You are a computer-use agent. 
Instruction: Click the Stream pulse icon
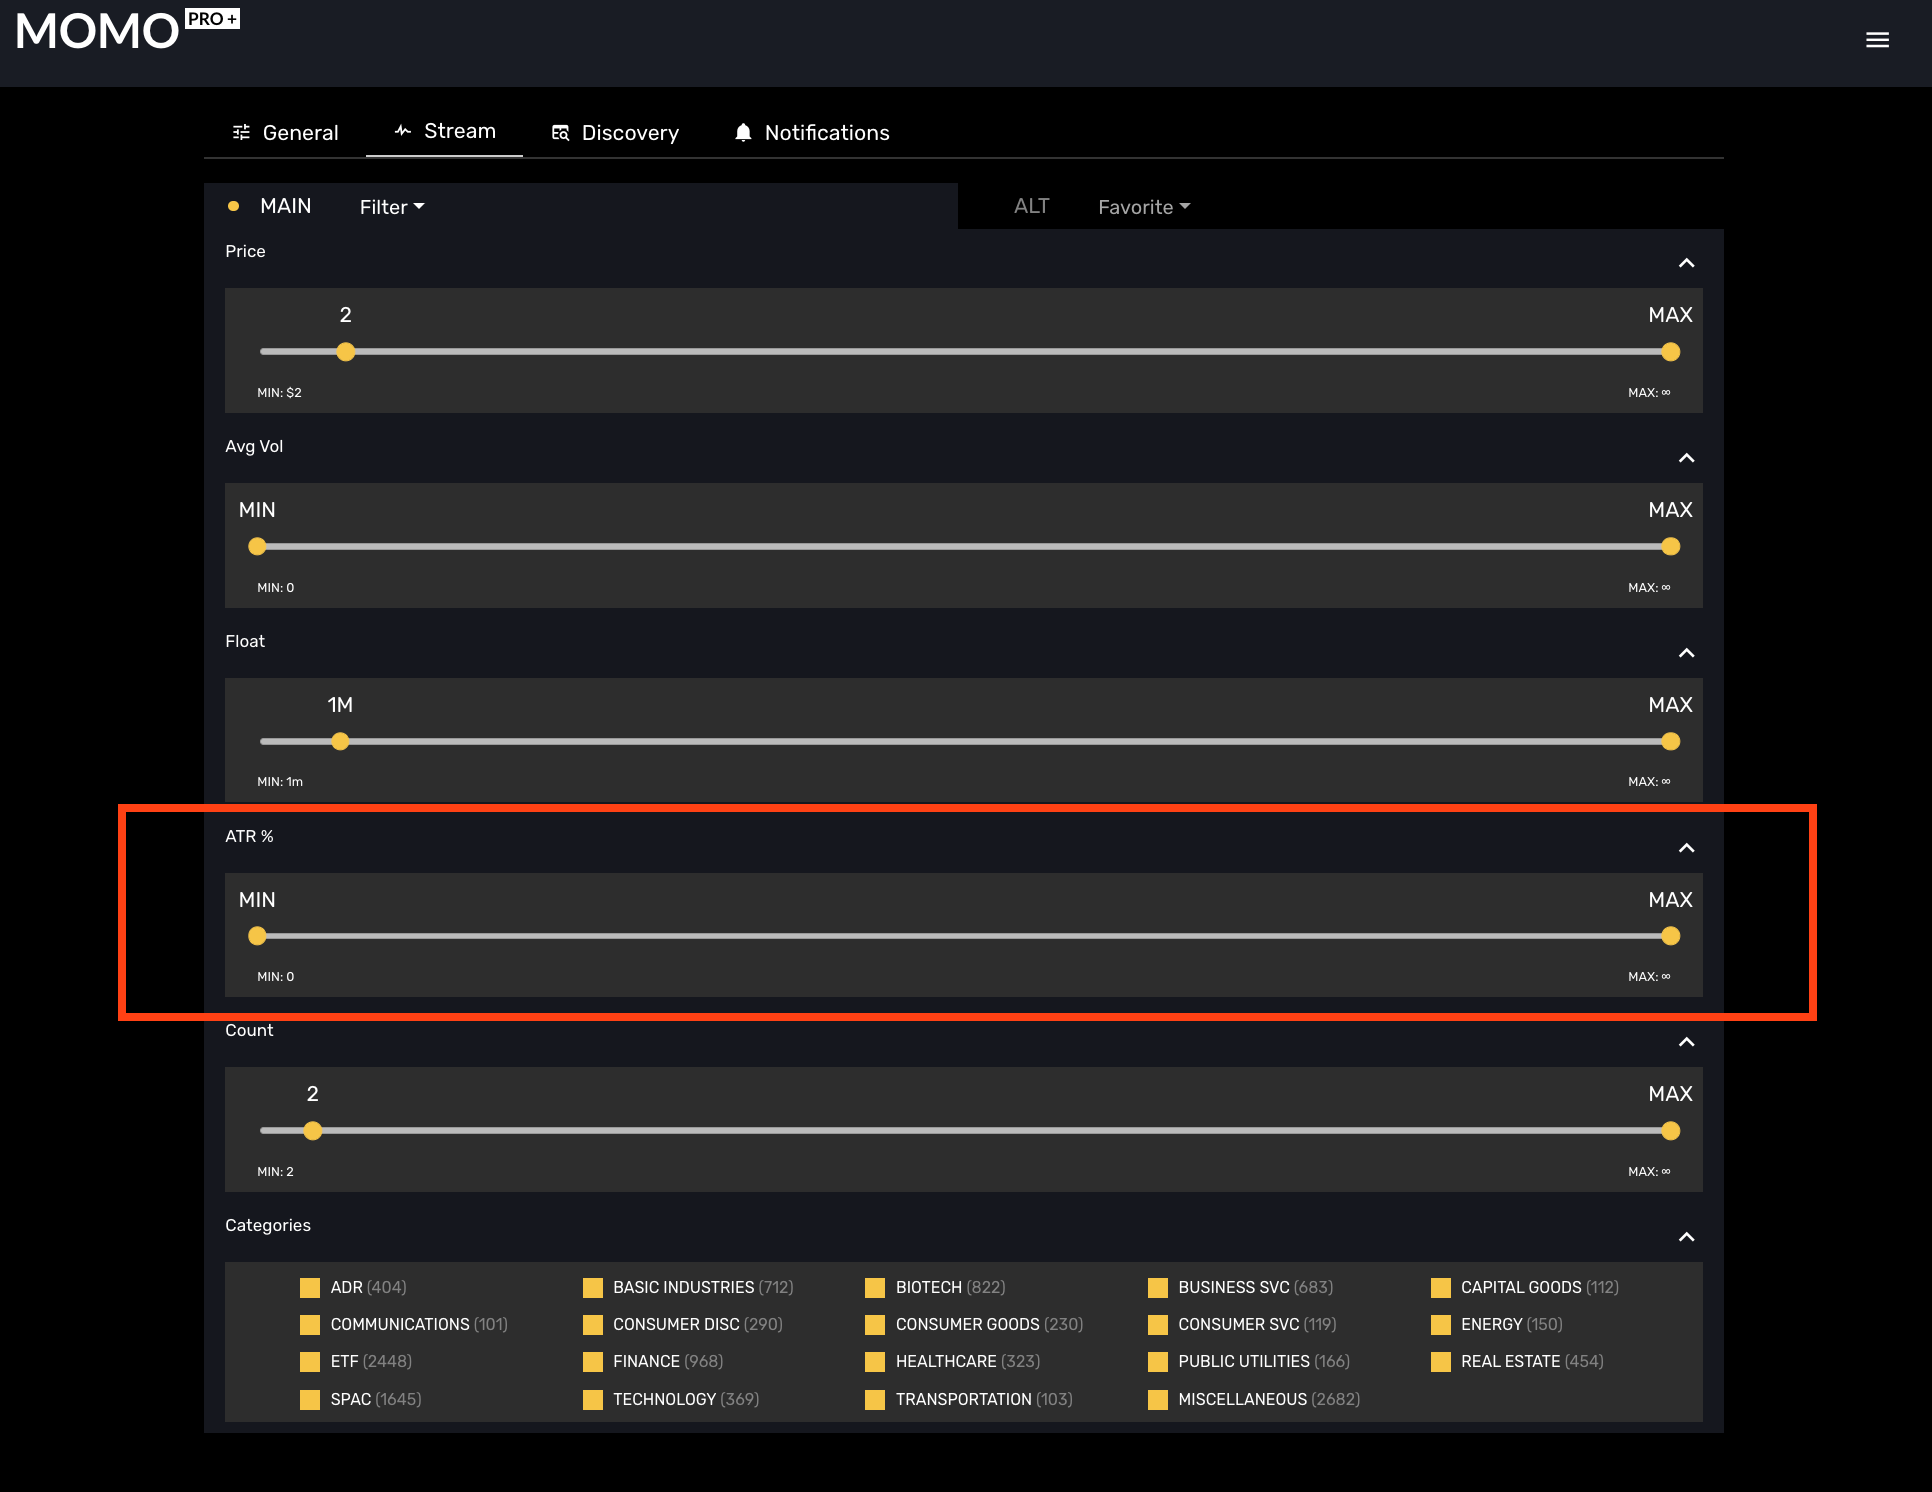pos(403,131)
